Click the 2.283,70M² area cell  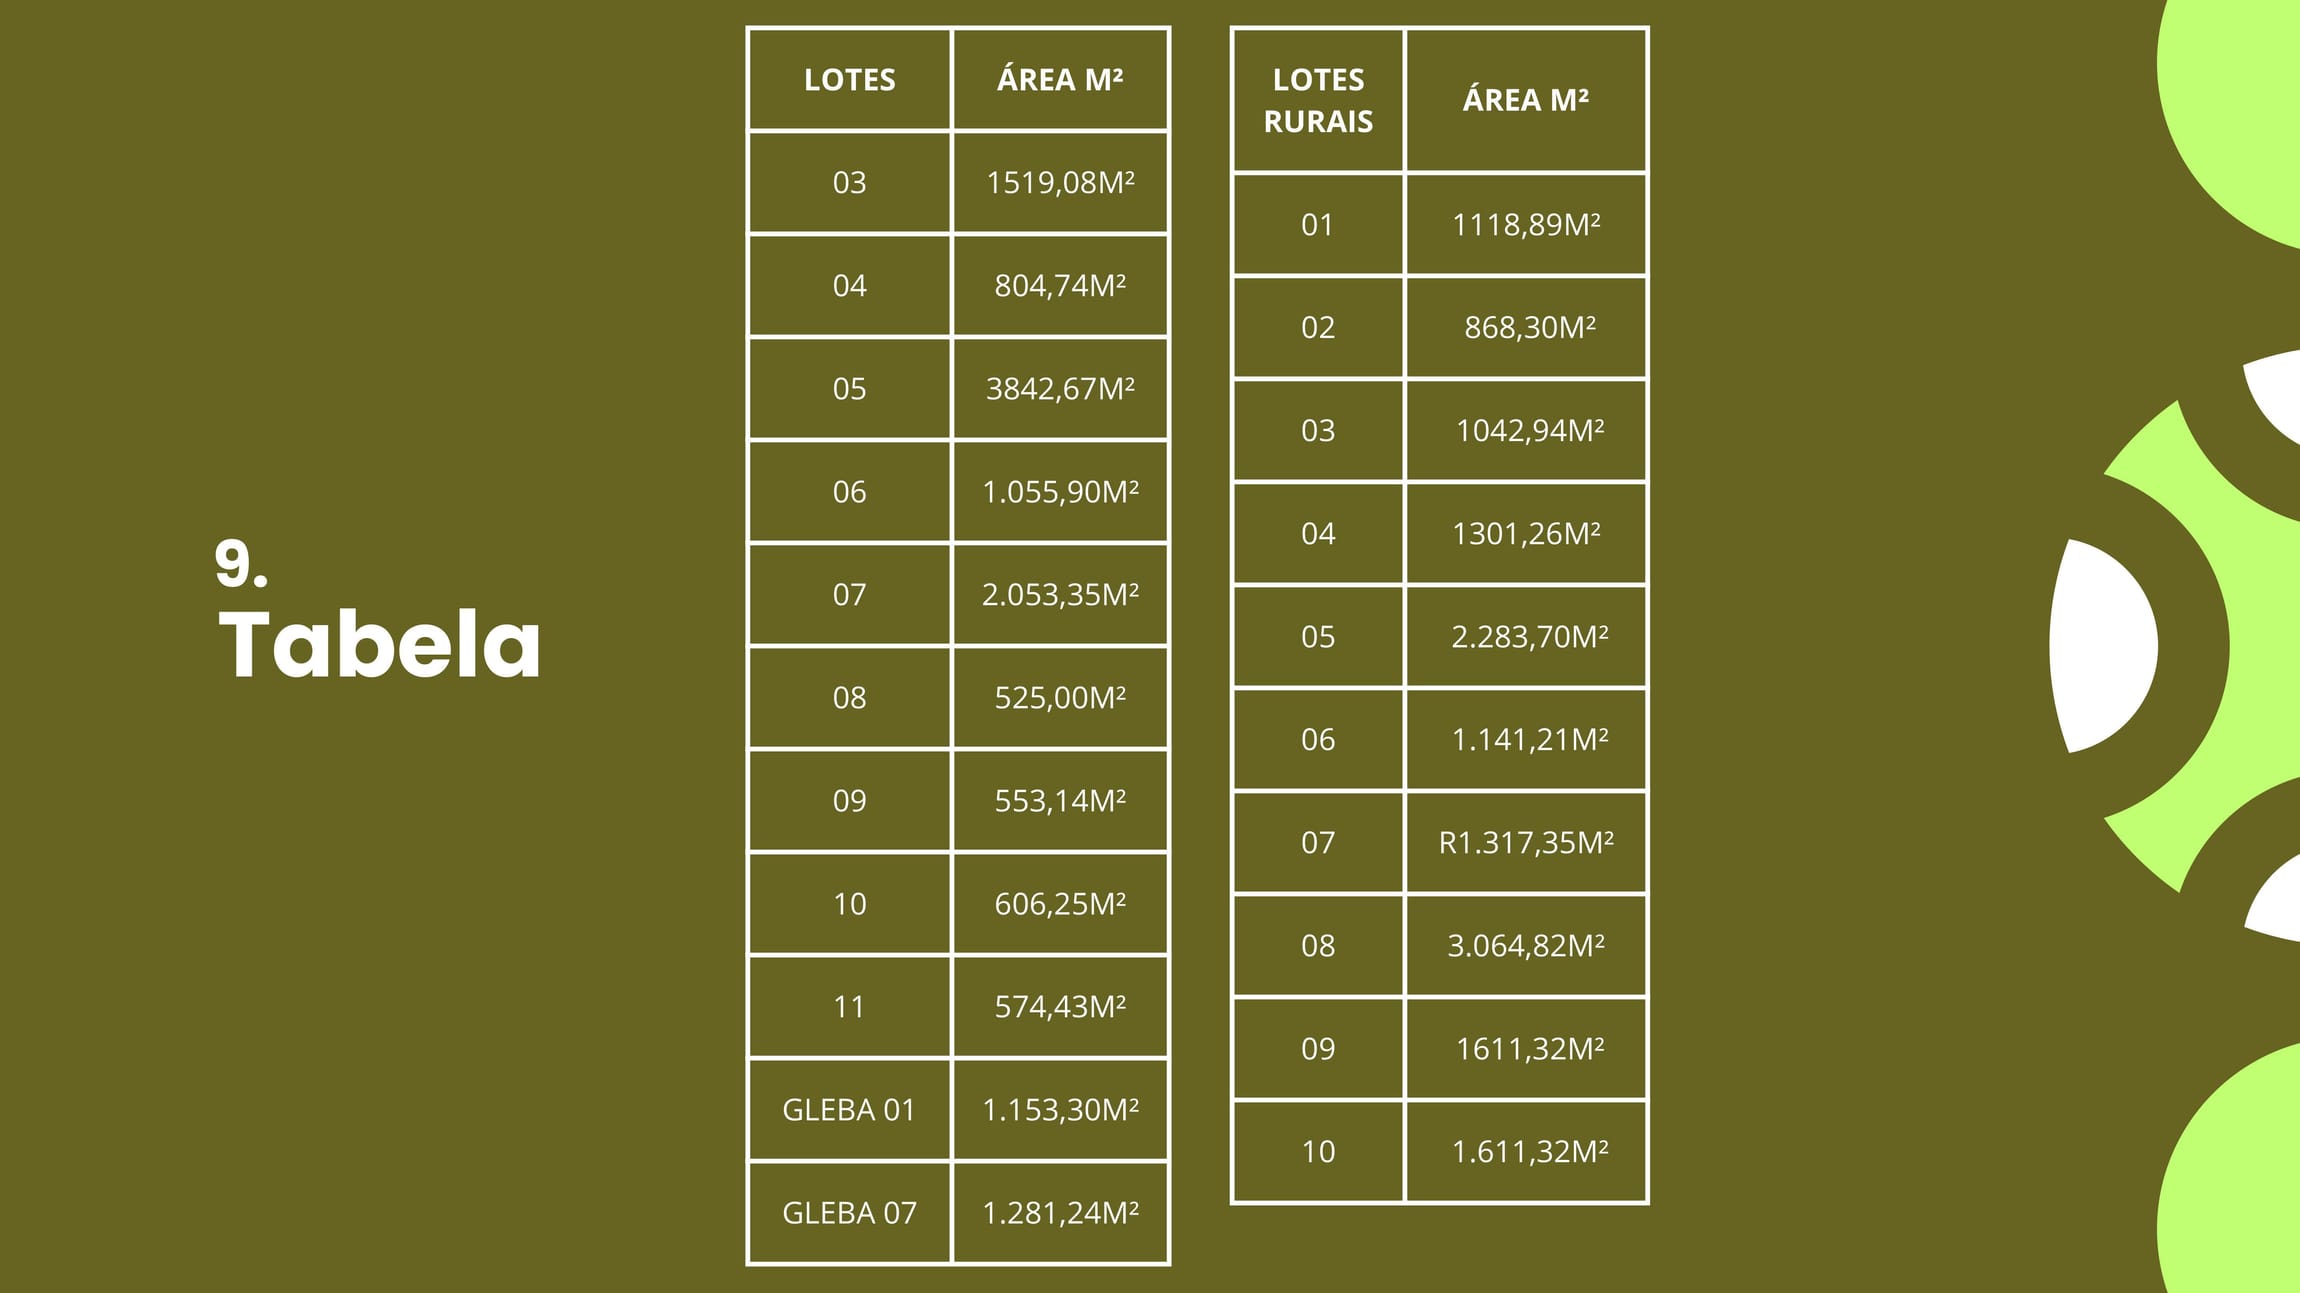pyautogui.click(x=1526, y=637)
